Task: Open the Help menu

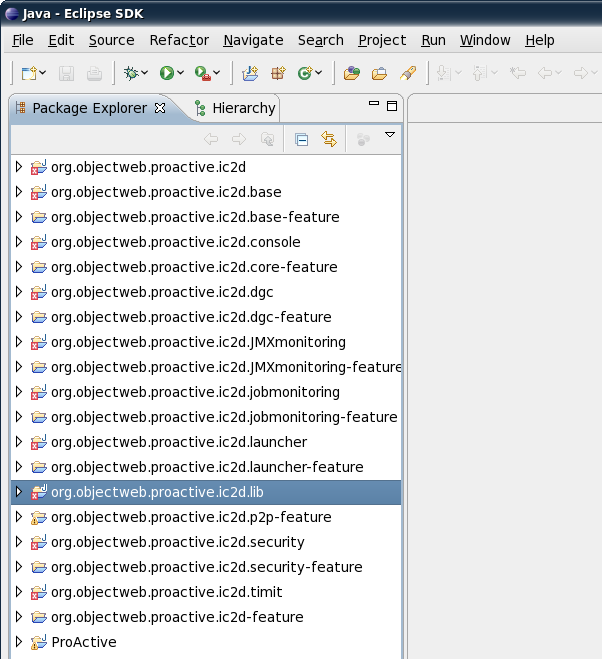Action: (540, 40)
